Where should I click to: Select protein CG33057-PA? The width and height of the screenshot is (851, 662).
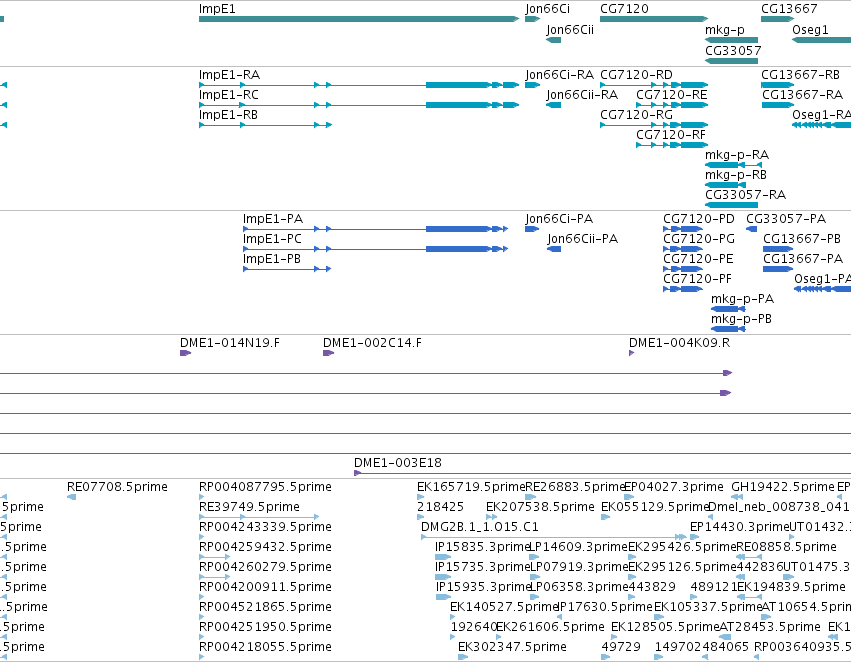point(752,229)
